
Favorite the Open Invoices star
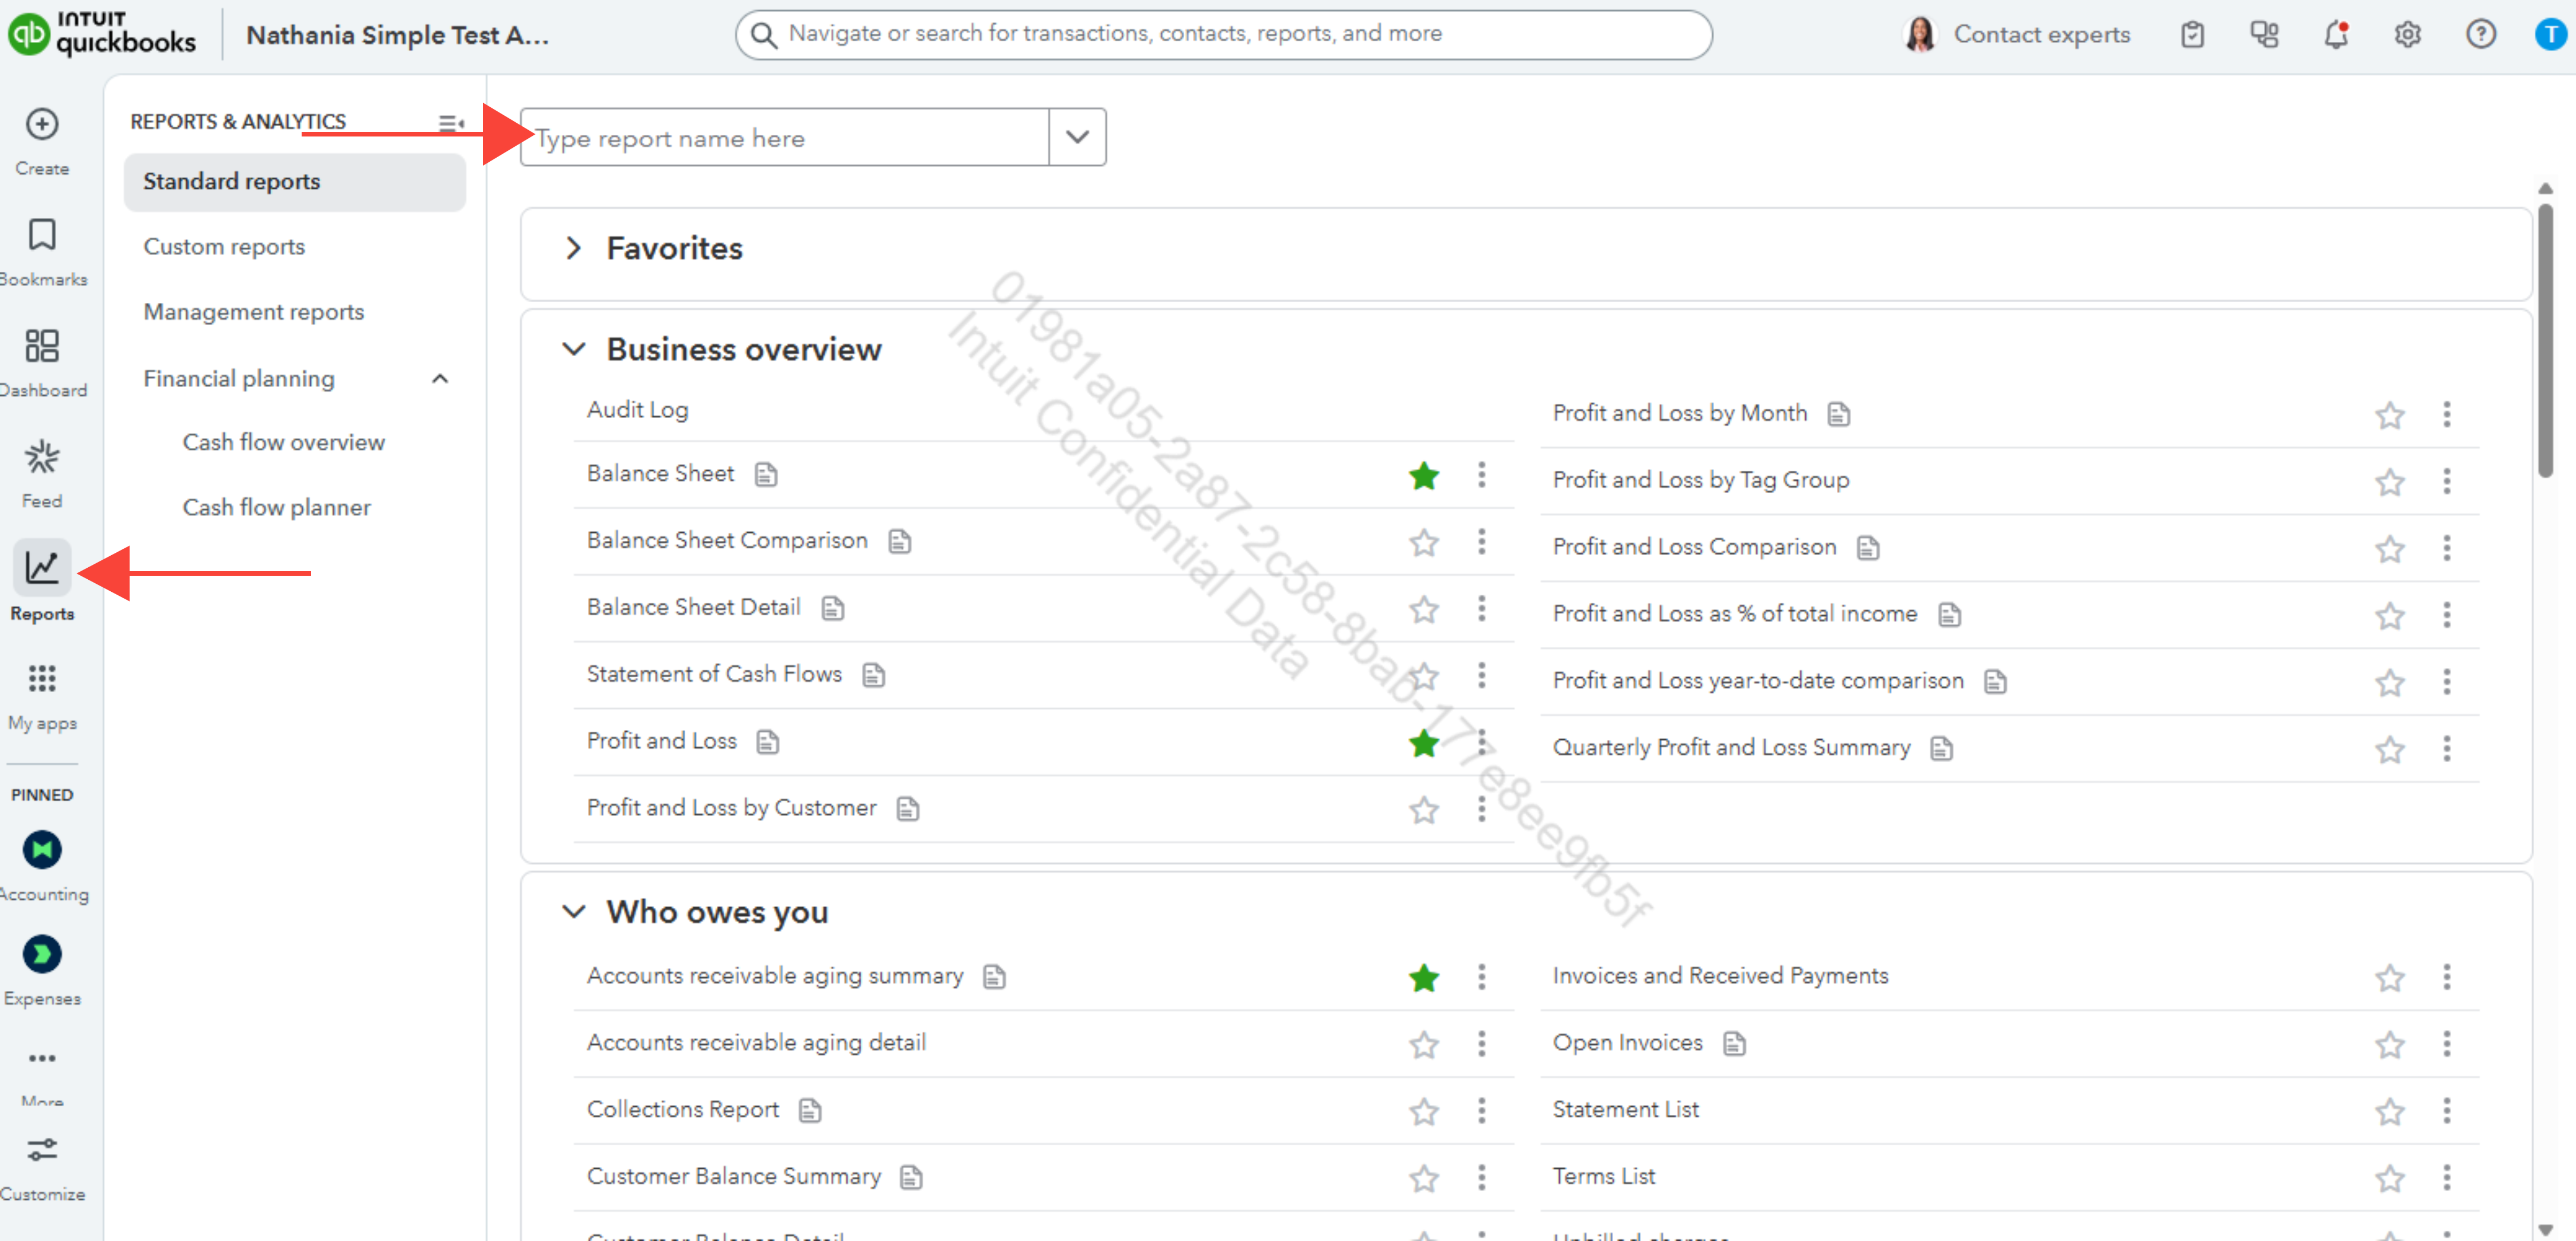click(2390, 1045)
